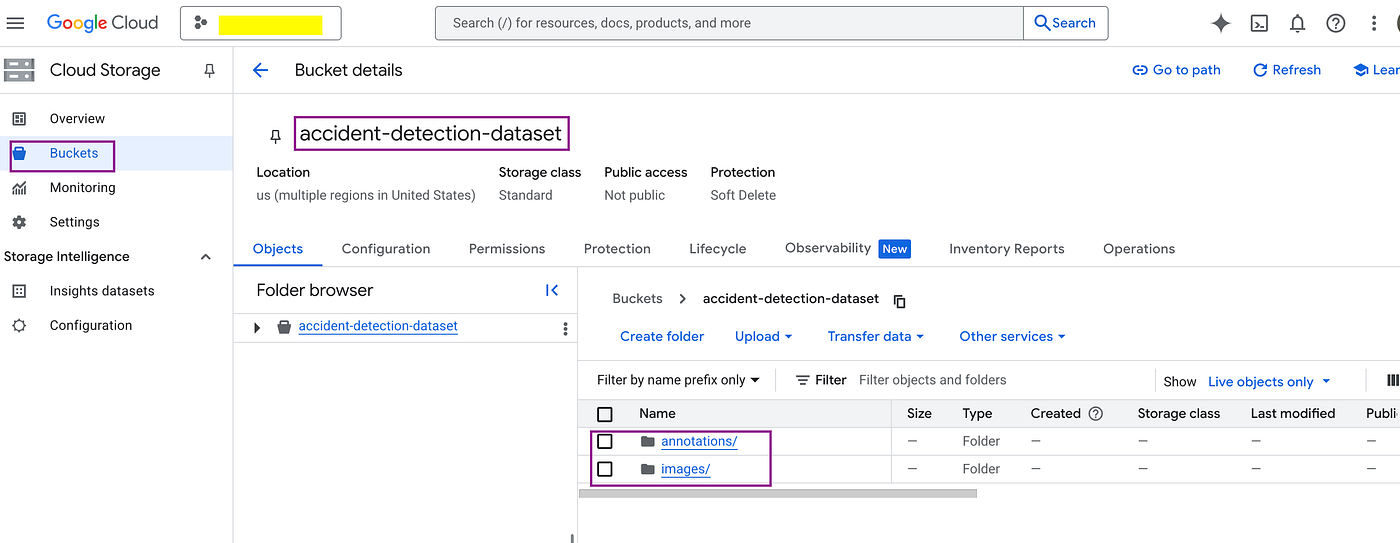
Task: Focus the top search resources field
Action: point(730,23)
